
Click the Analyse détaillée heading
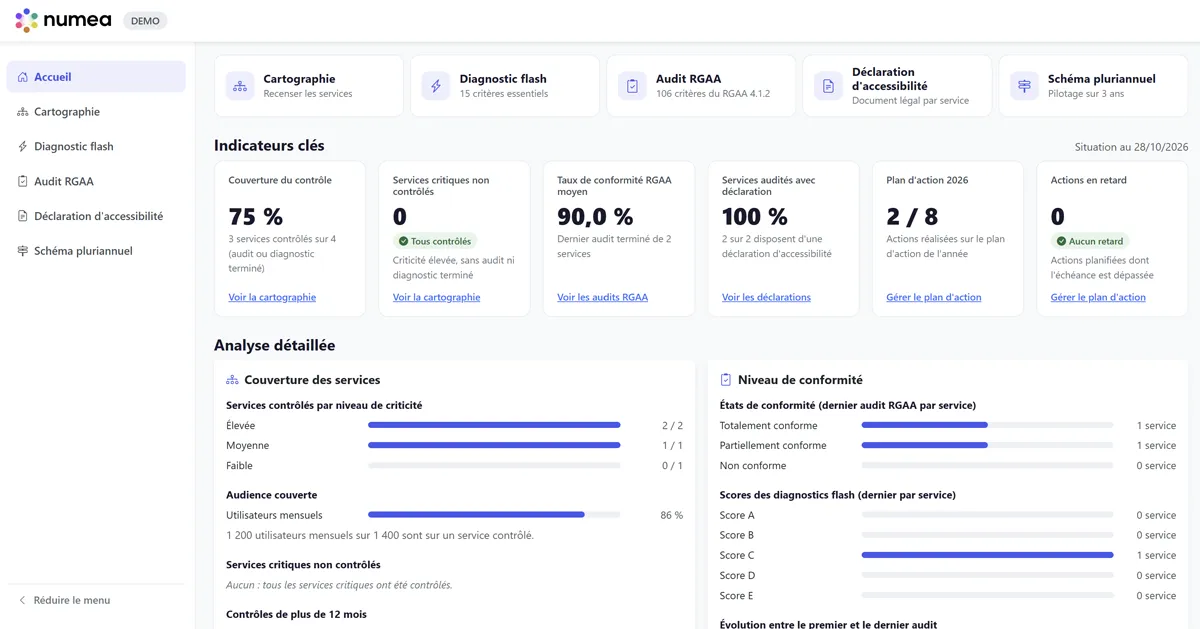pos(274,345)
